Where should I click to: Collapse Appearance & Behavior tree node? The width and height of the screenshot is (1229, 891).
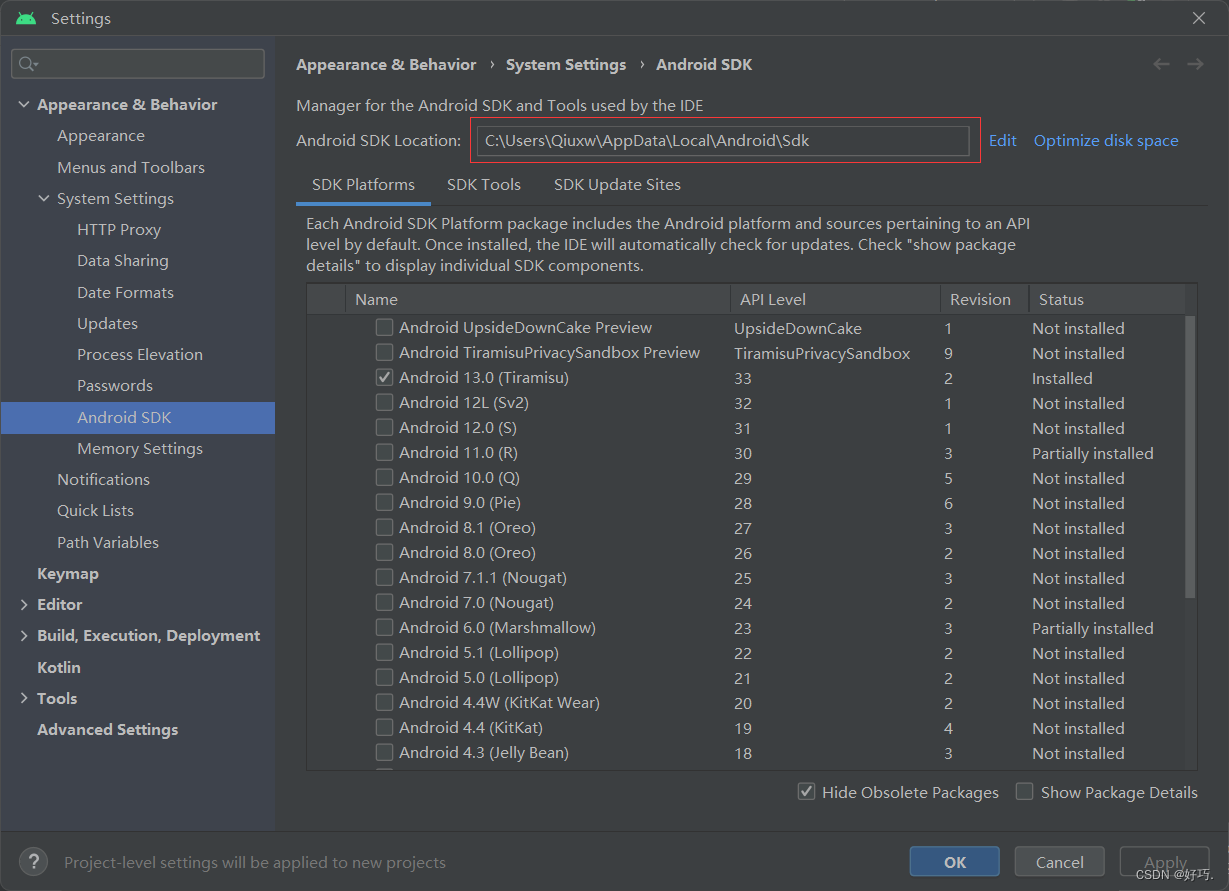click(24, 104)
